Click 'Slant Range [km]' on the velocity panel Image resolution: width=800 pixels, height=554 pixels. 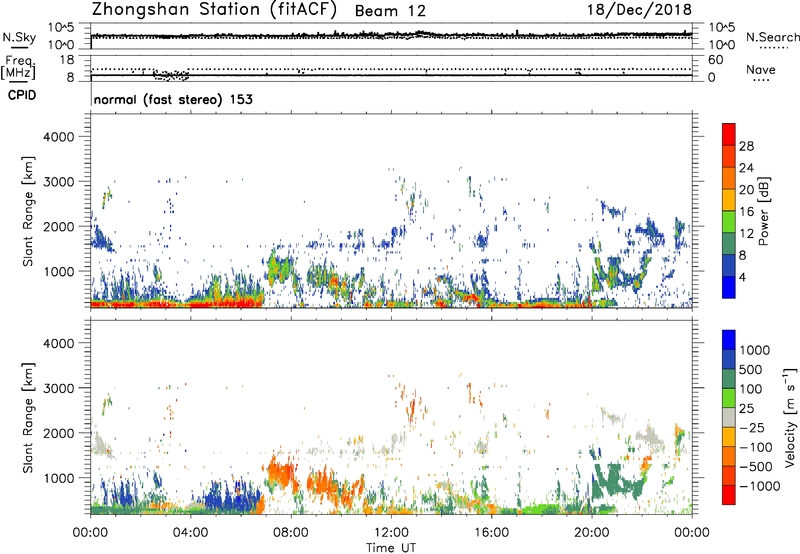tap(28, 418)
